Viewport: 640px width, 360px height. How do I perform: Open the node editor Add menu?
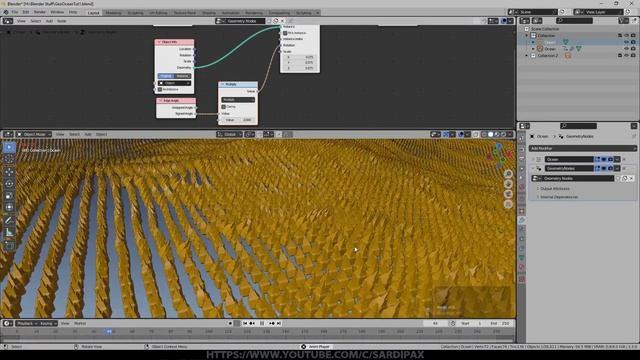pos(49,21)
